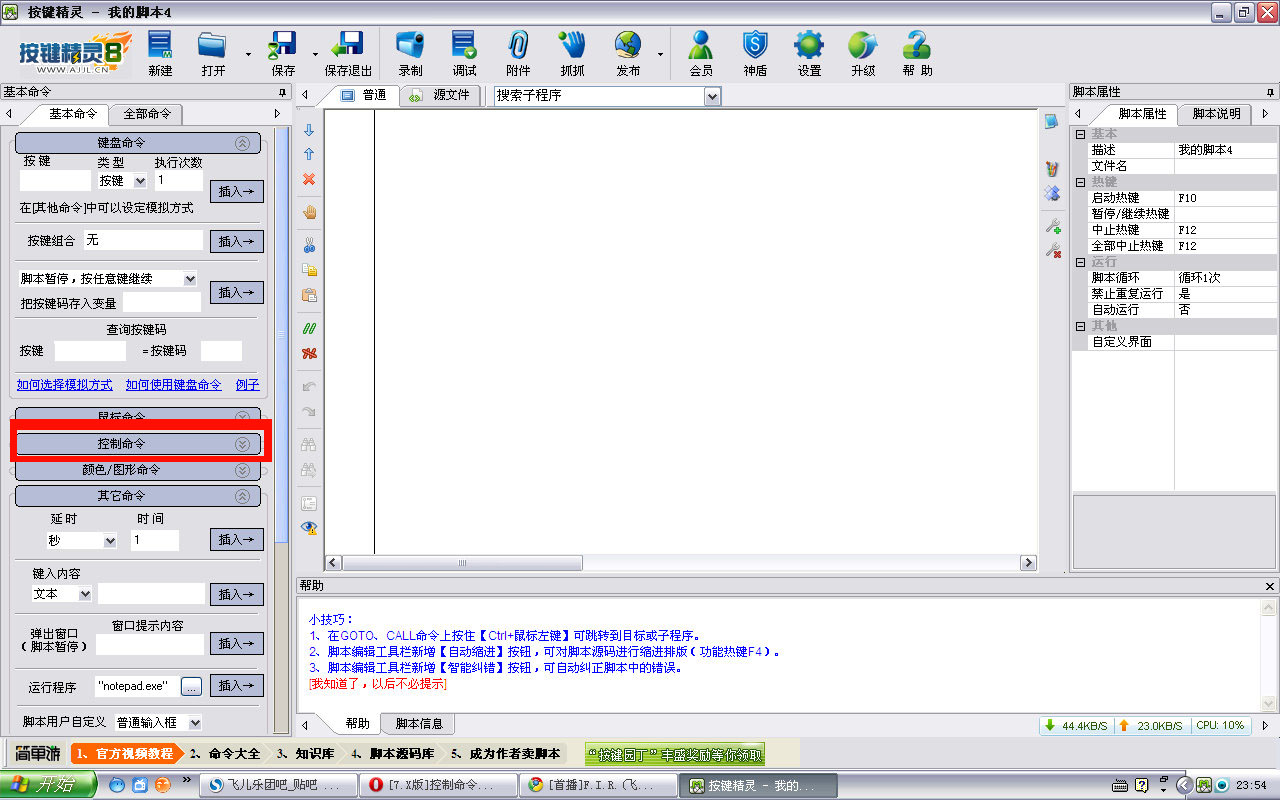Click the copy icon in editor toolbar

pyautogui.click(x=309, y=270)
